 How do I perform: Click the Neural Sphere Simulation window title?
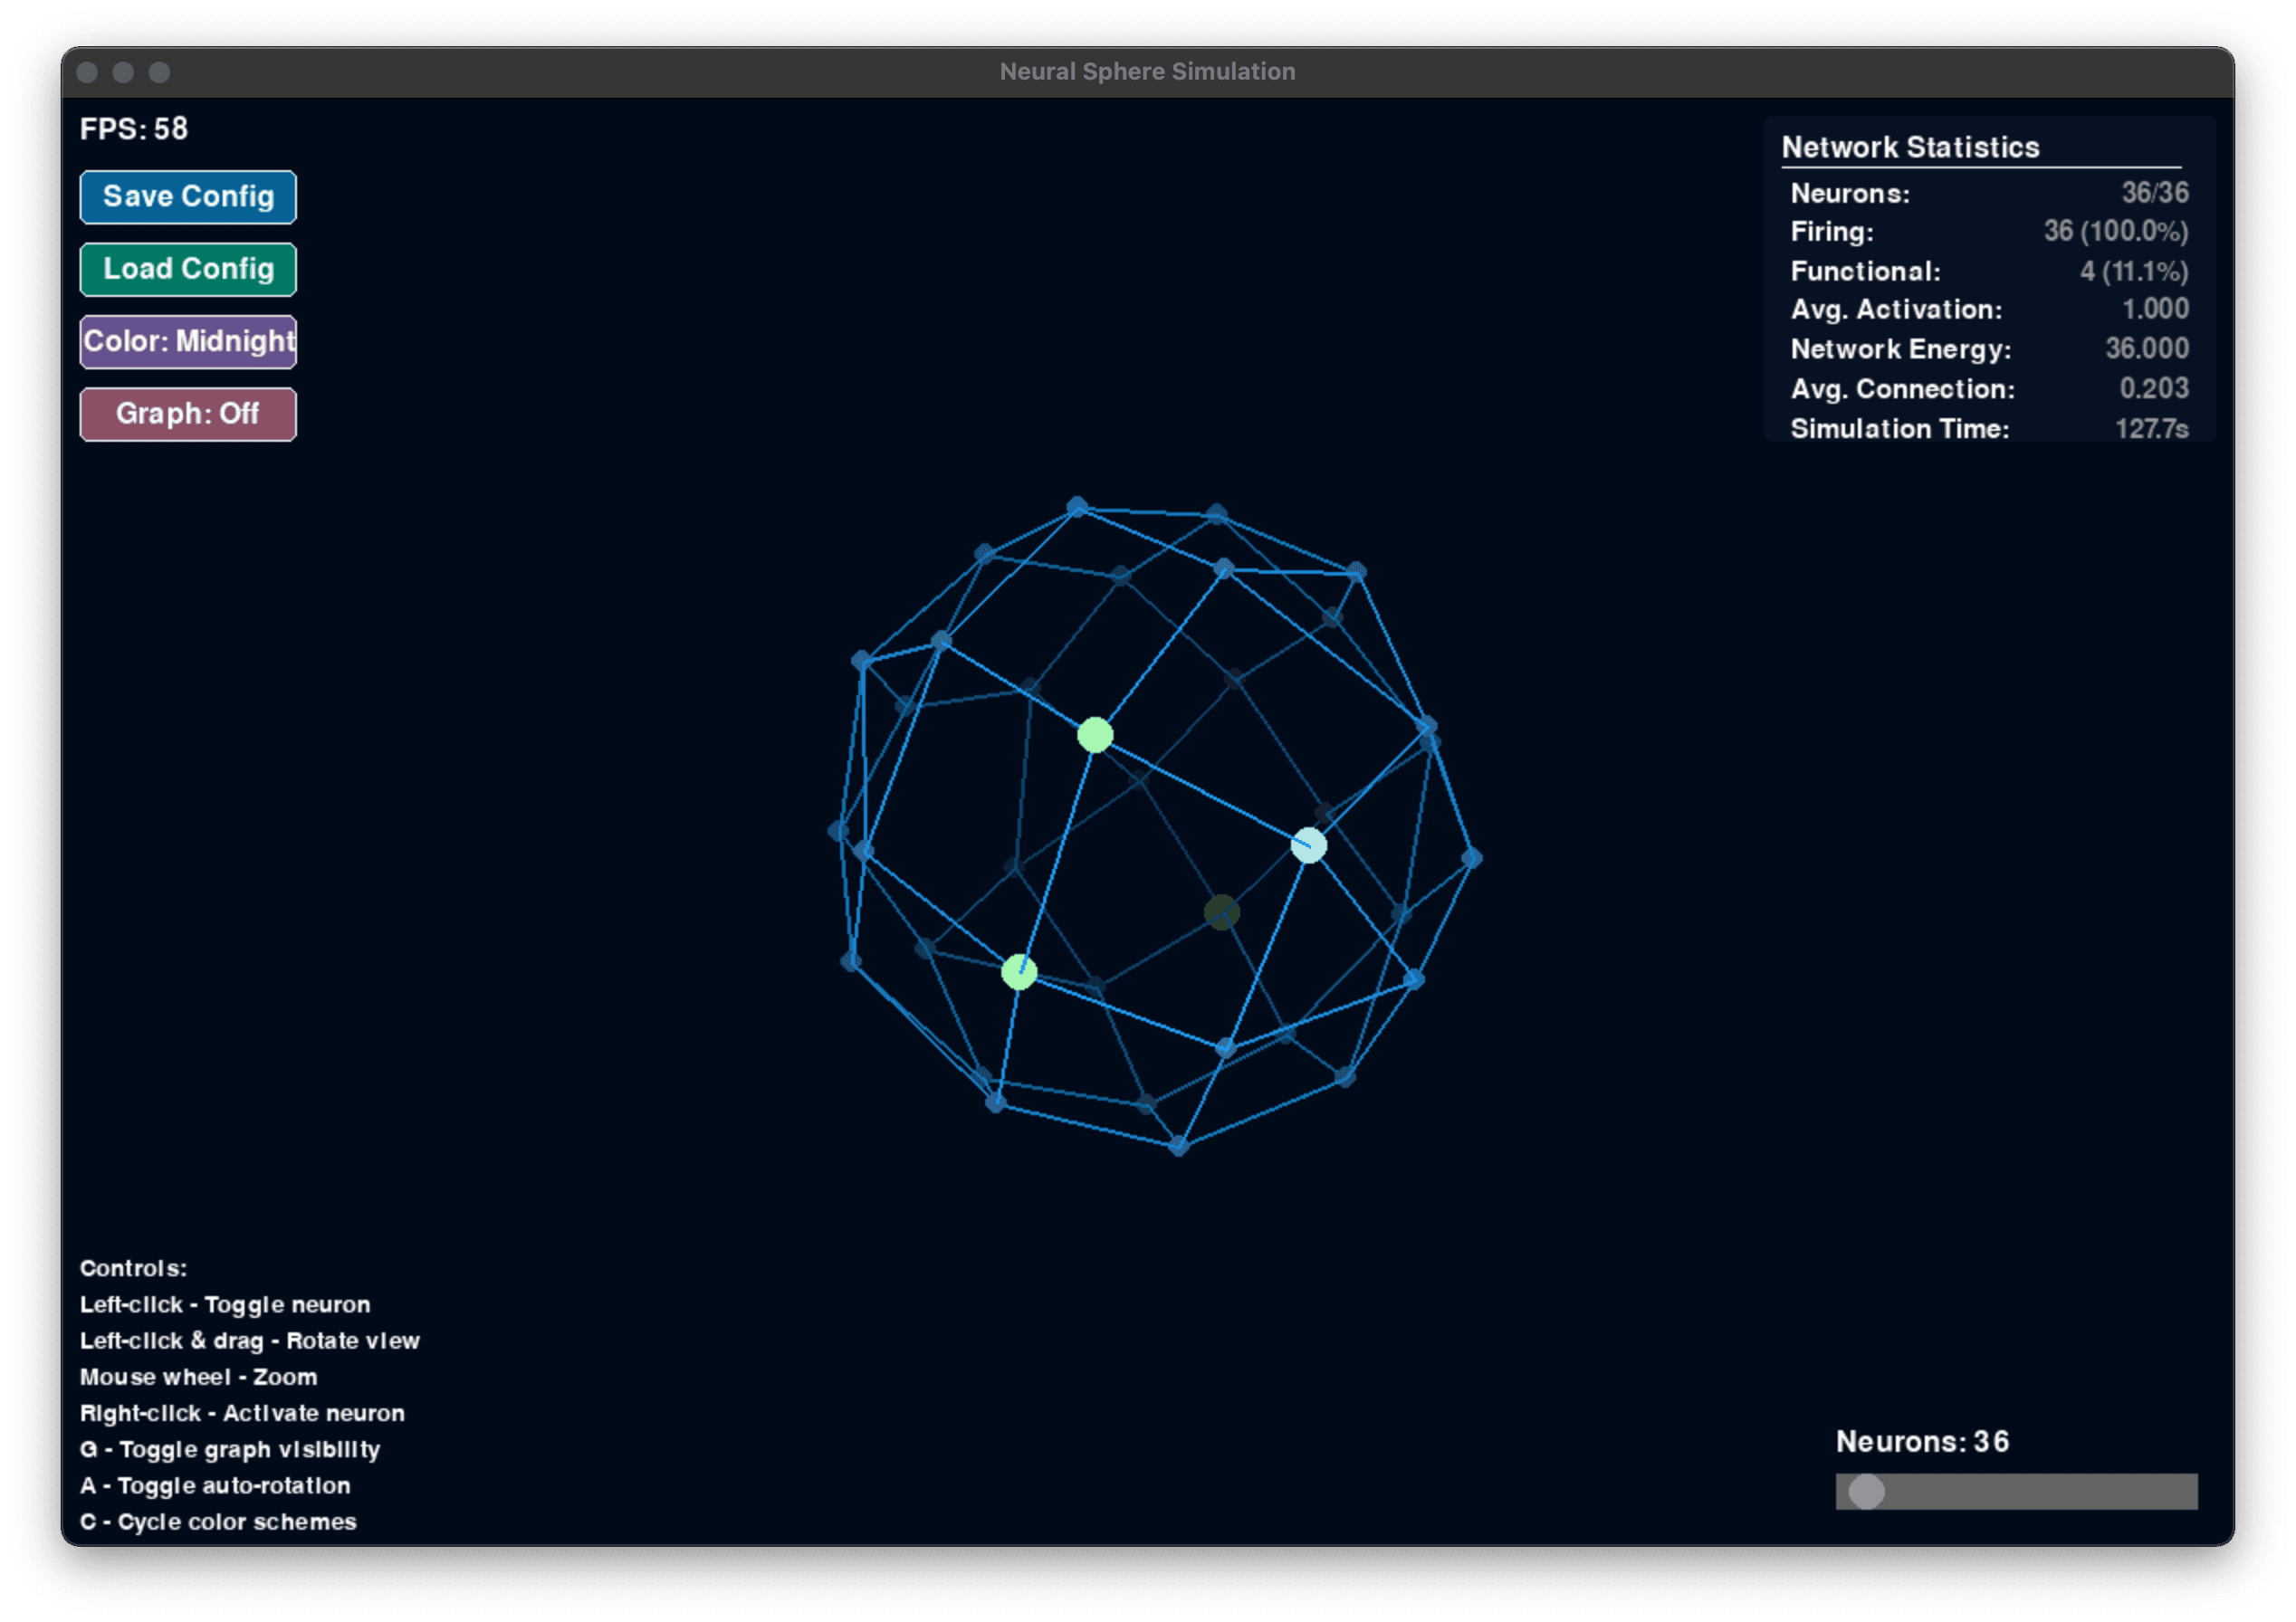(x=1147, y=72)
